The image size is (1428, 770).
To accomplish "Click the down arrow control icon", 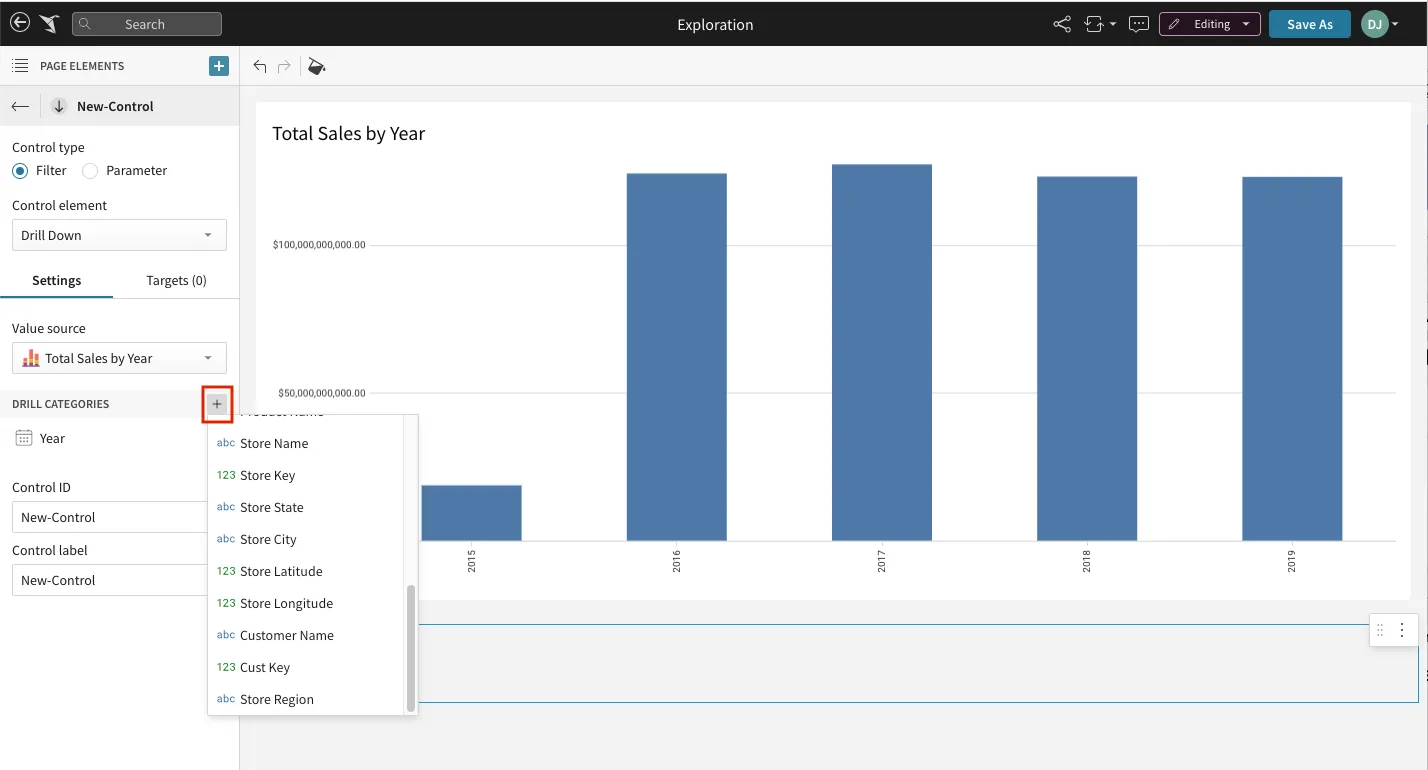I will tap(59, 106).
